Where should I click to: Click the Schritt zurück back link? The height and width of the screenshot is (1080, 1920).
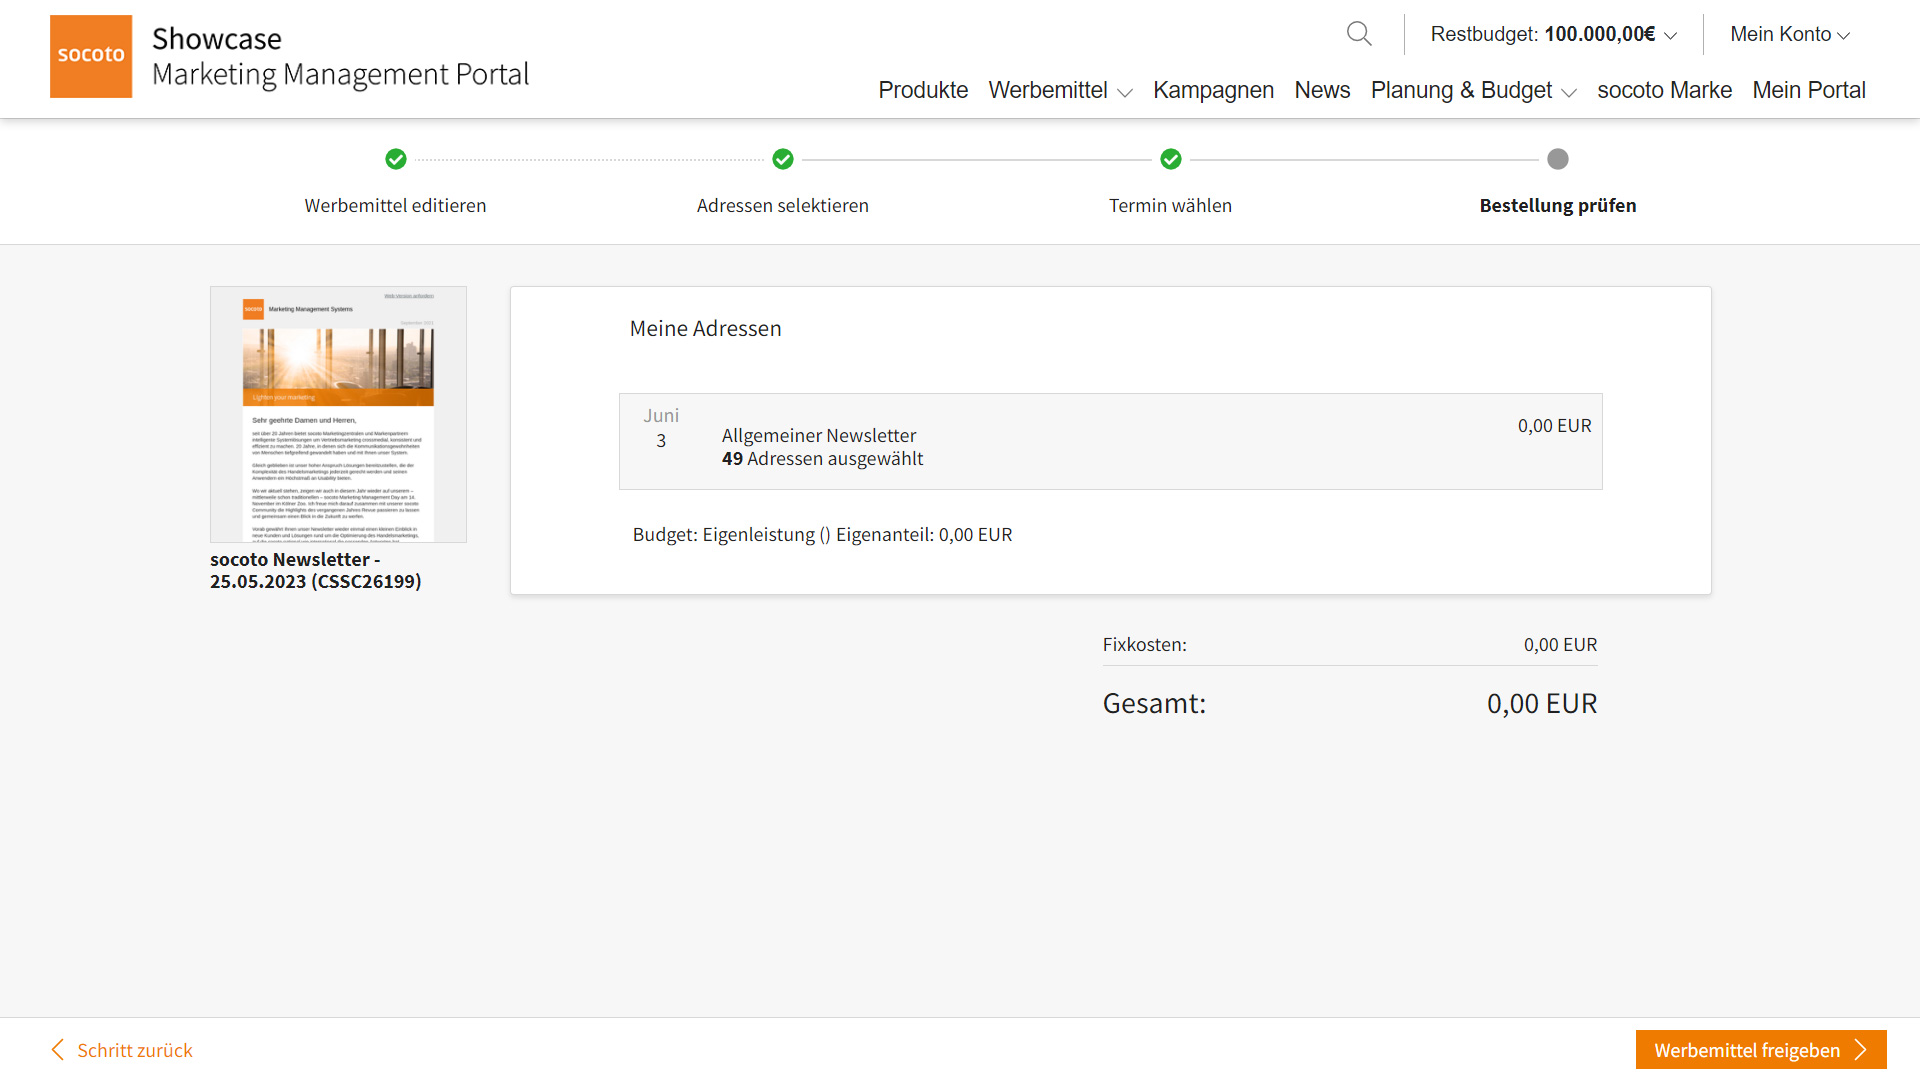[120, 1051]
